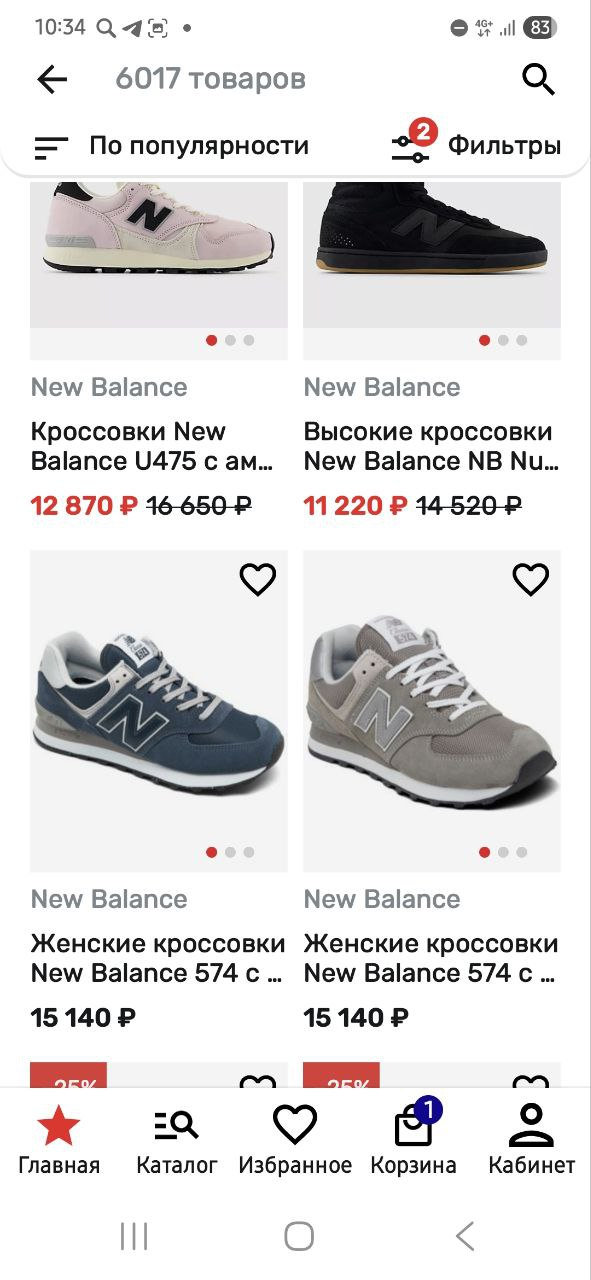Open the По популярности sort dropdown
591x1280 pixels.
(x=171, y=146)
